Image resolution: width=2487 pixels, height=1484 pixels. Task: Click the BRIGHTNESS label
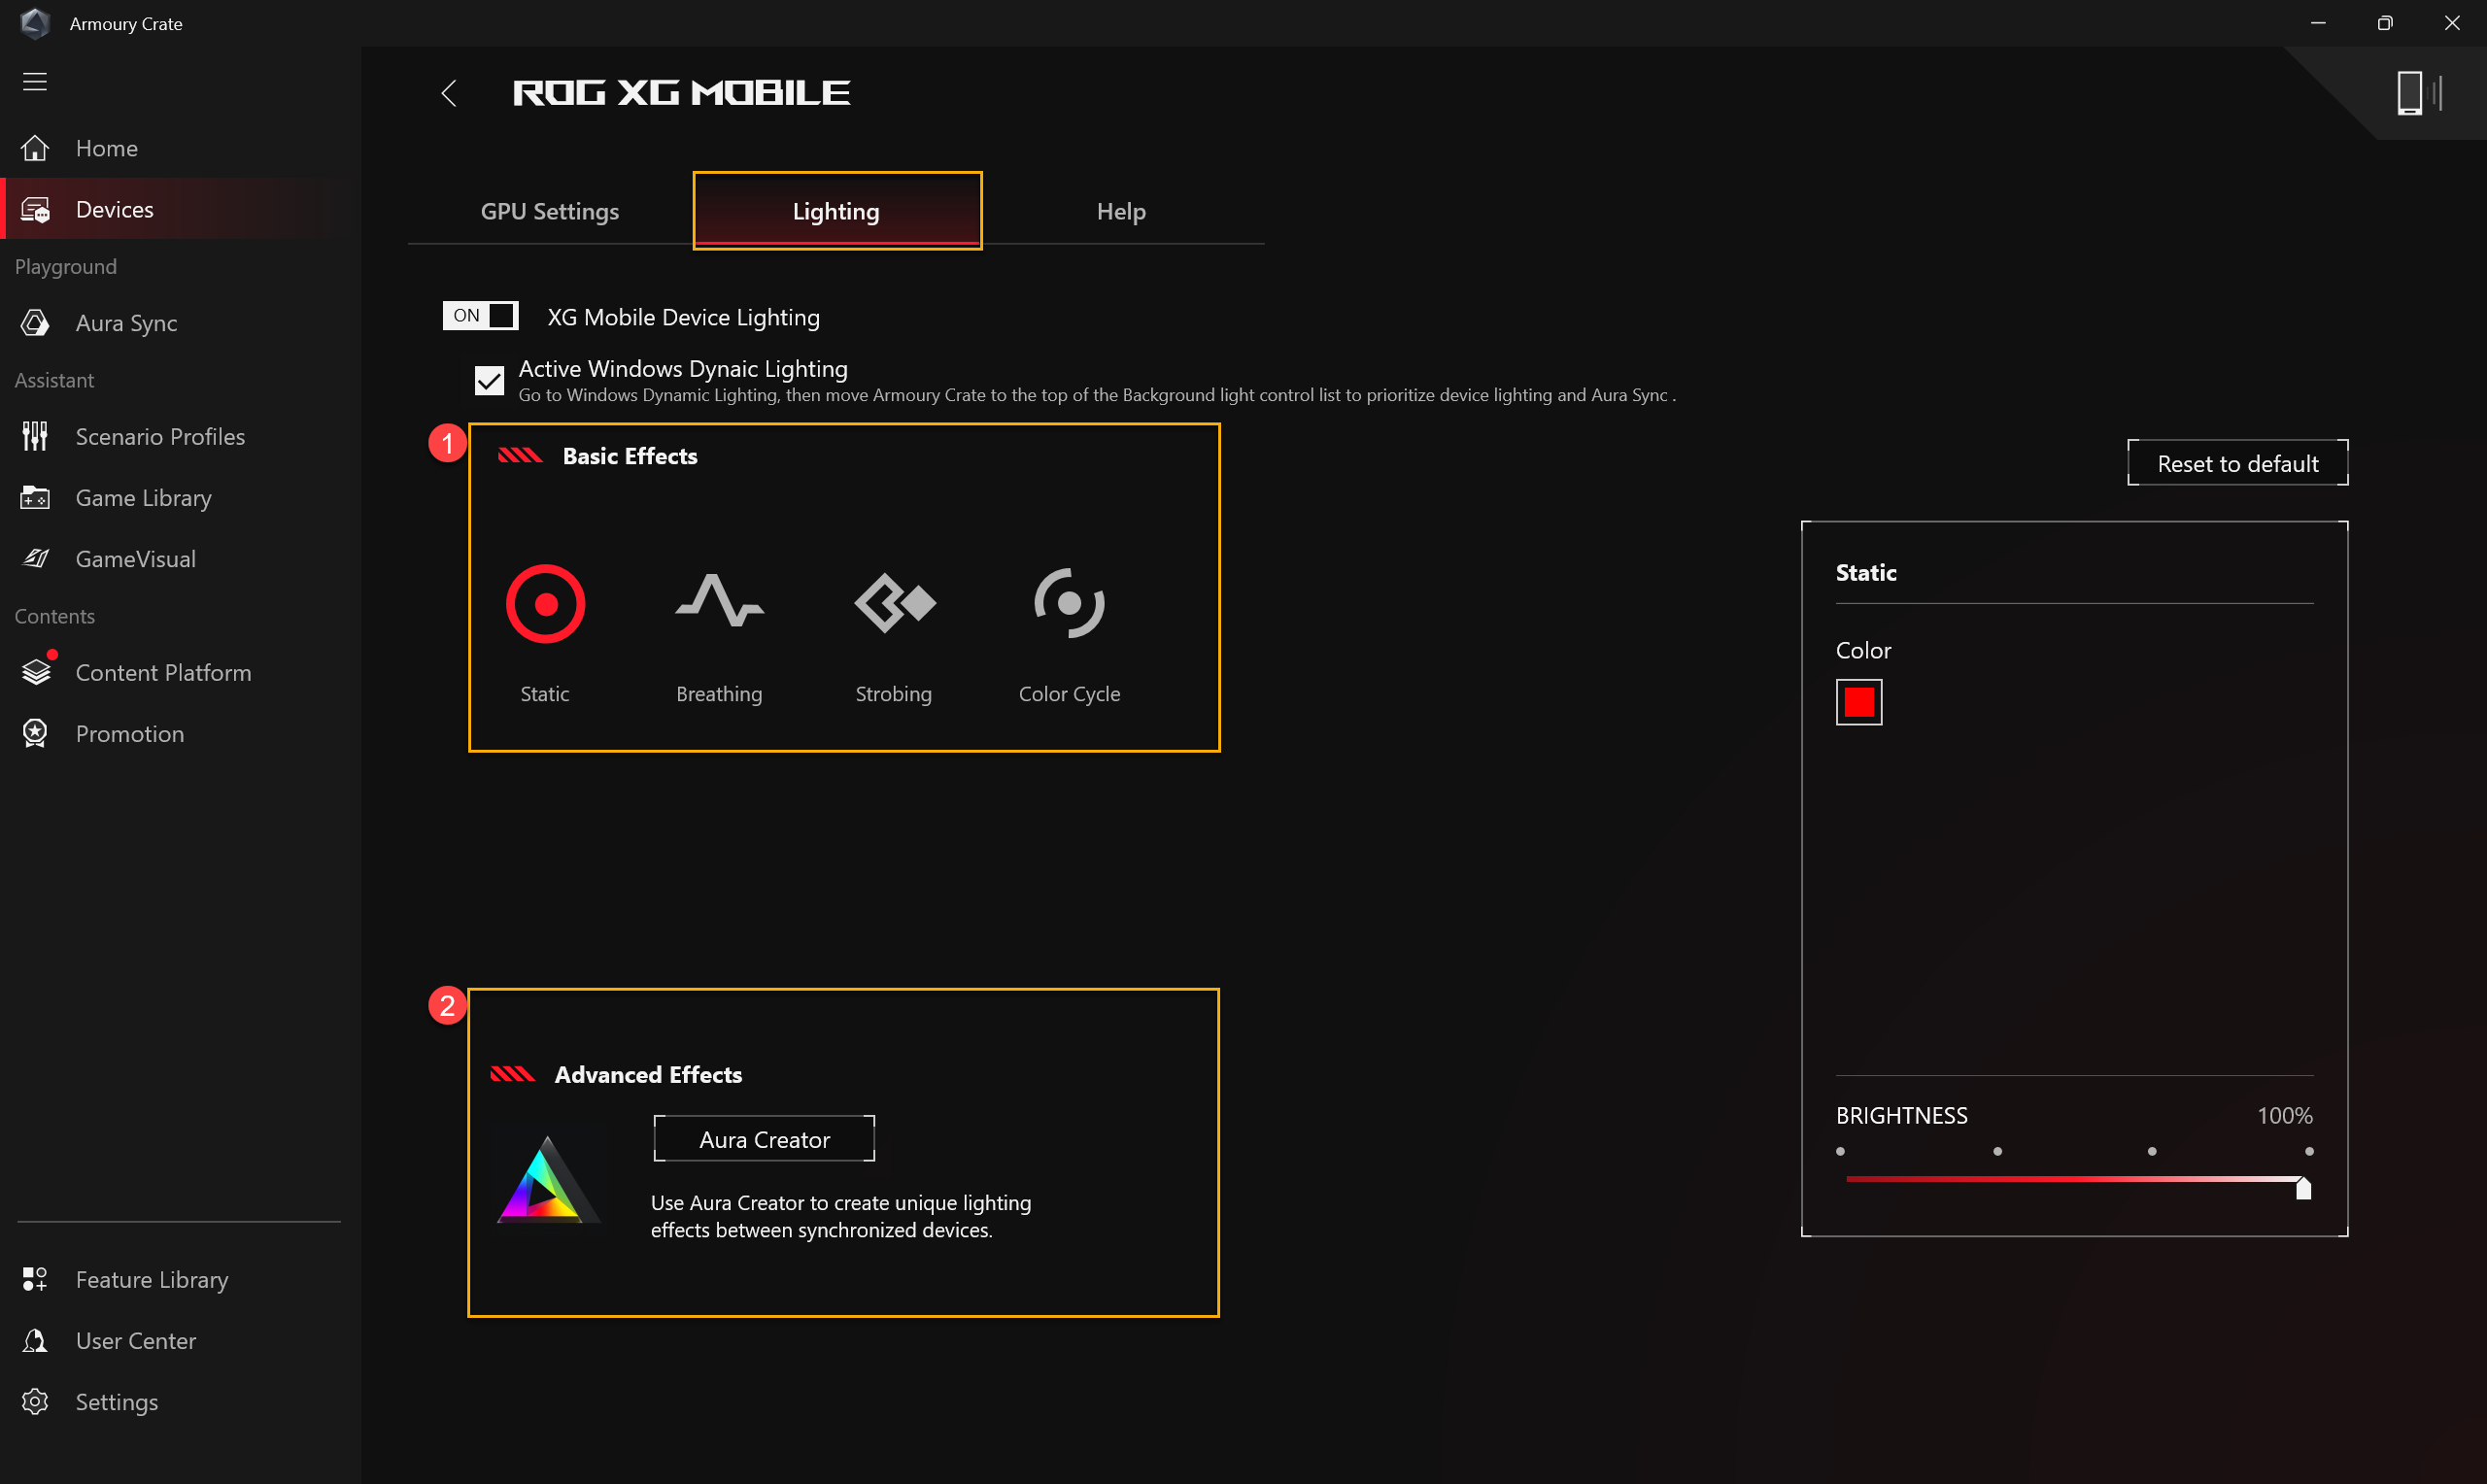tap(1901, 1115)
